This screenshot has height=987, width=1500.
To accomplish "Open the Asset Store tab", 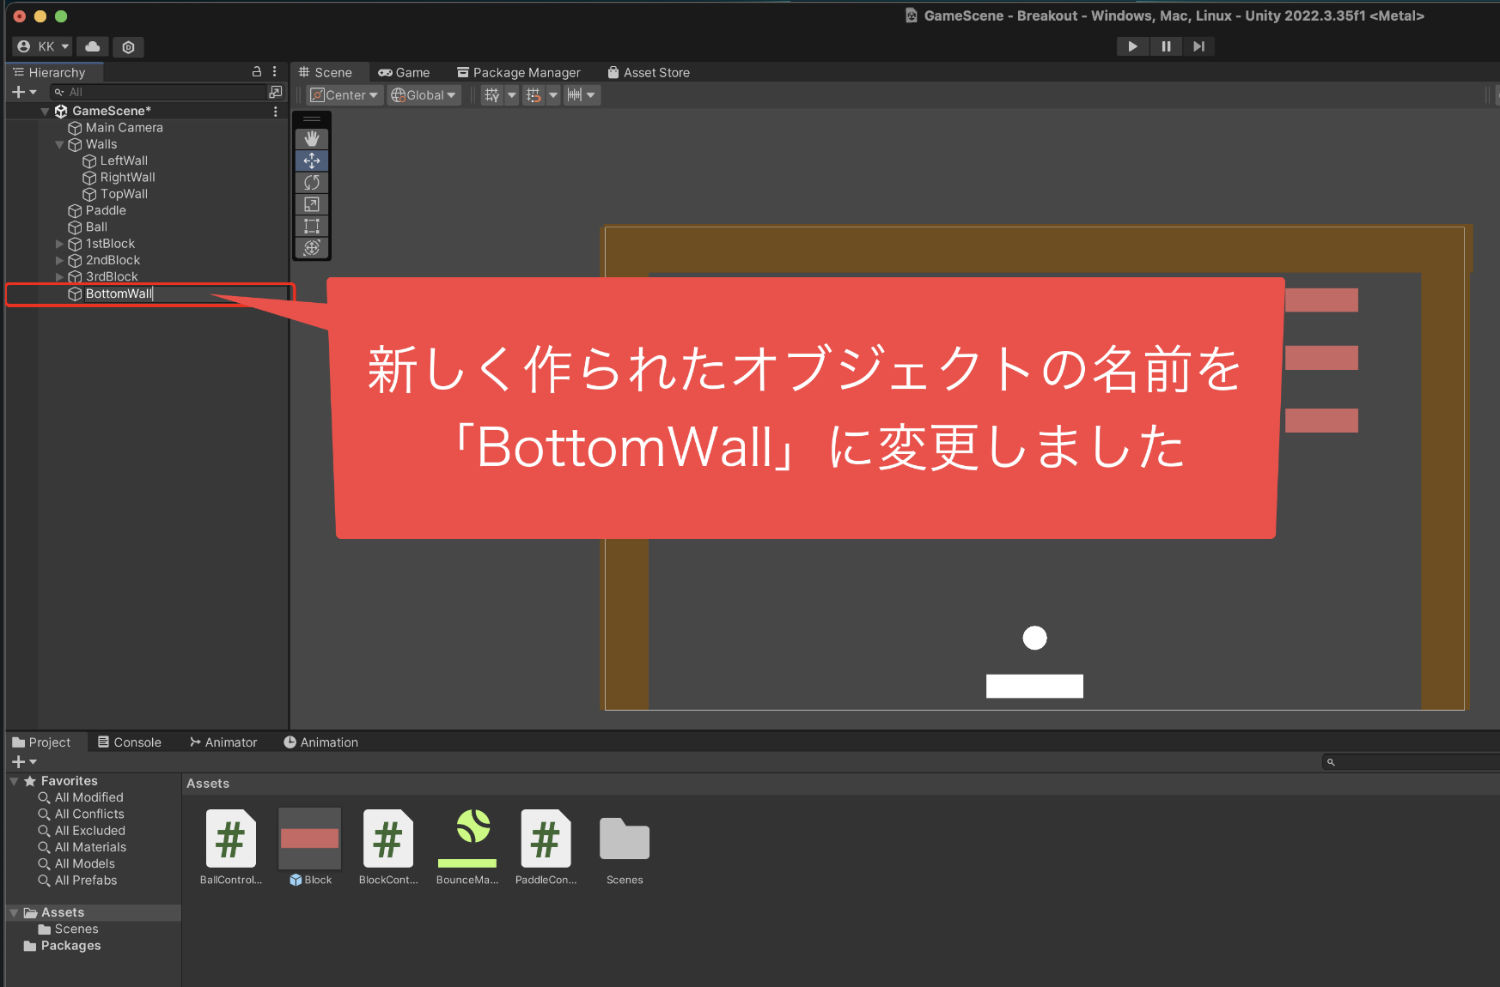I will pyautogui.click(x=649, y=72).
